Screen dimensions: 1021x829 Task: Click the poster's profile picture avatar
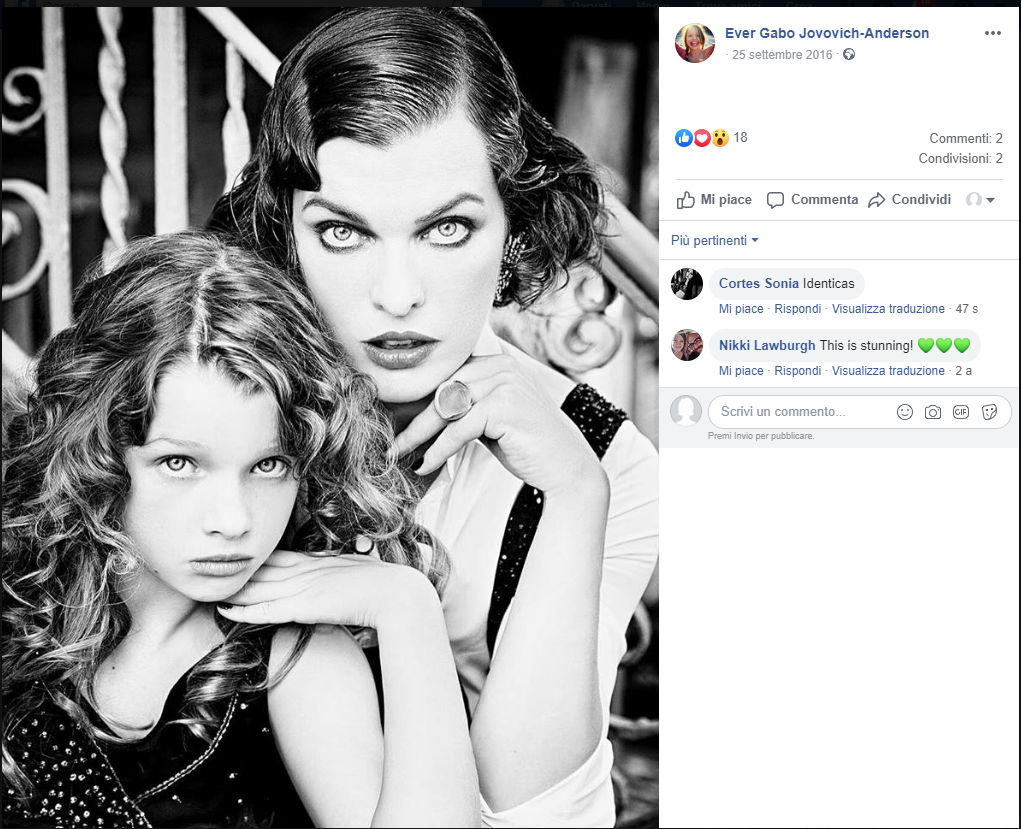pos(695,43)
